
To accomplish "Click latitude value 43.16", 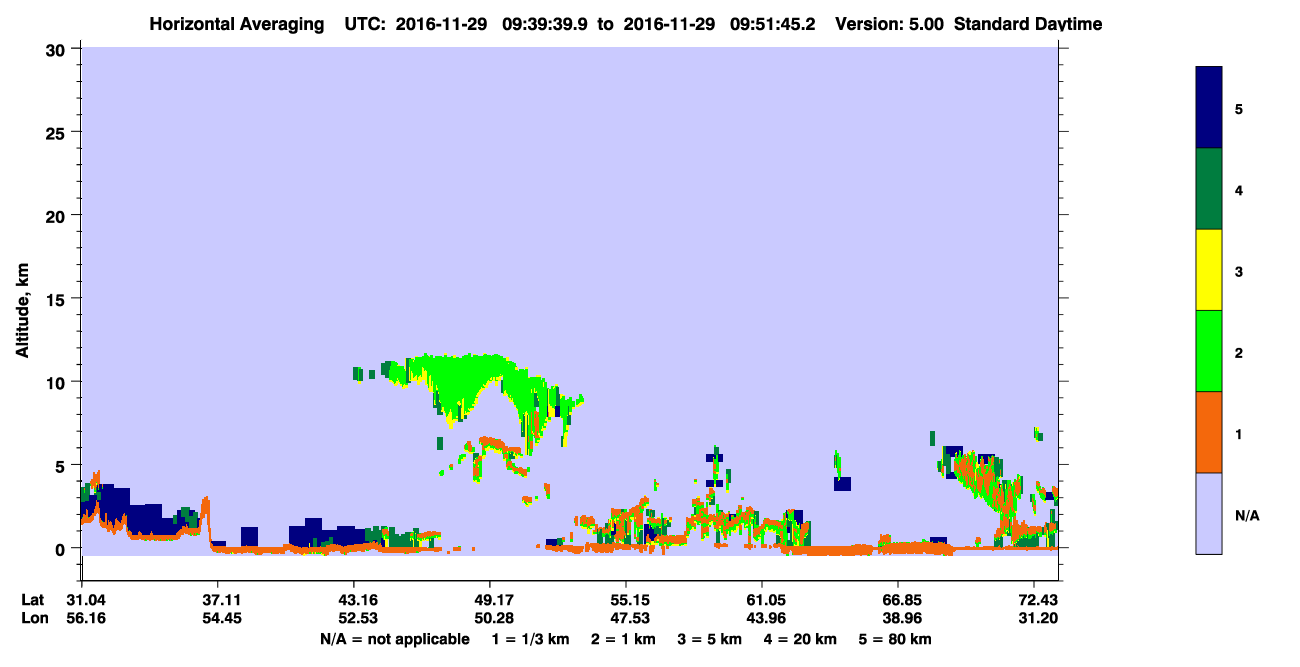I will click(353, 599).
